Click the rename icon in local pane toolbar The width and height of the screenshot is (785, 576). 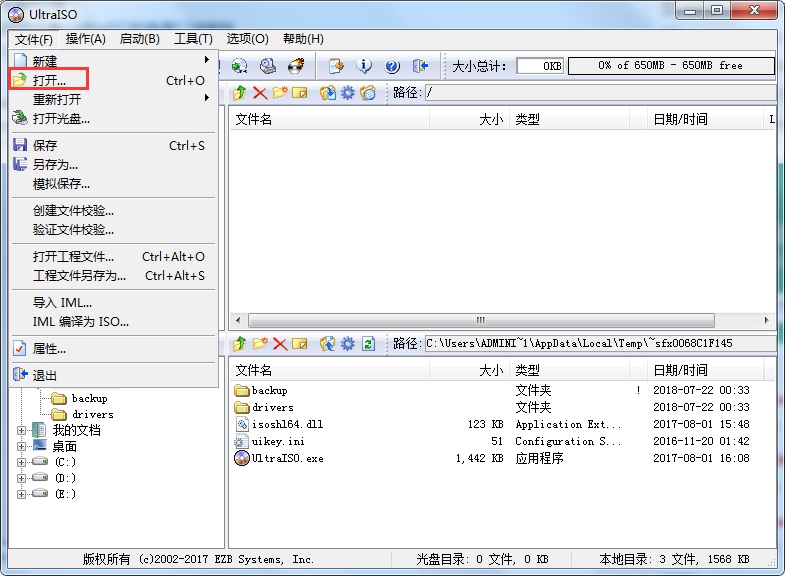tap(300, 344)
